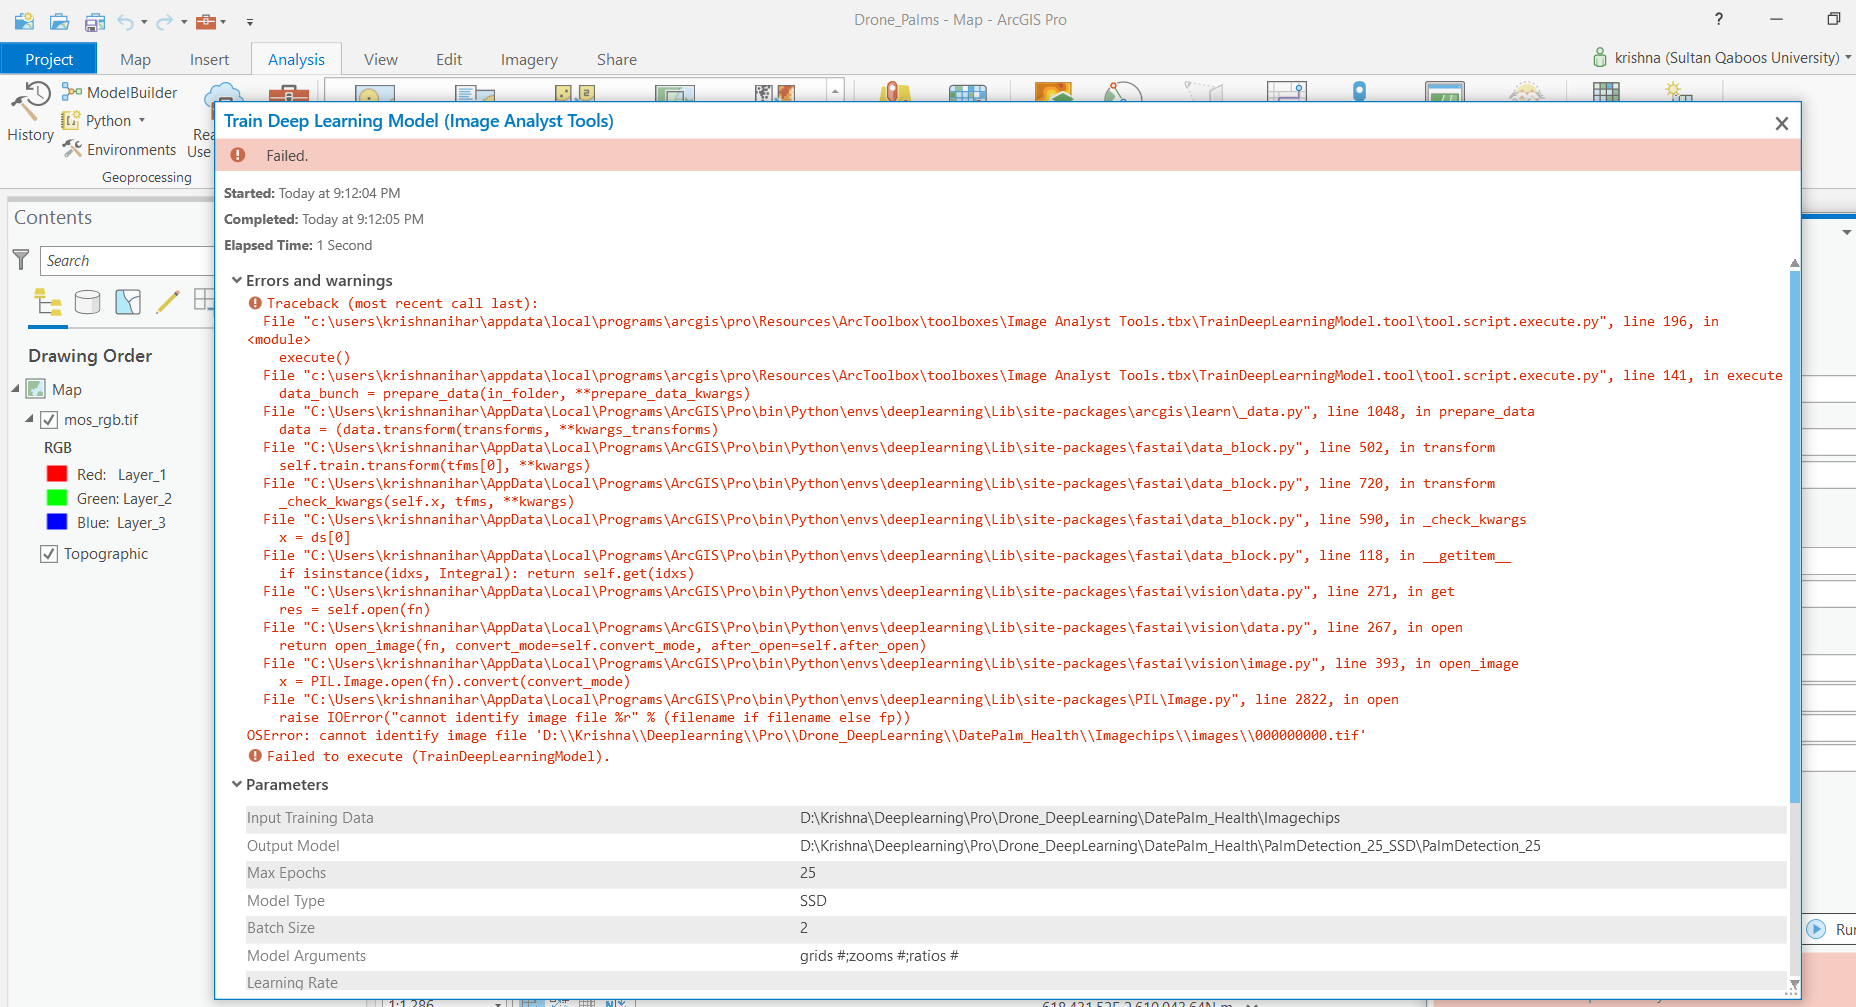Open the user account dropdown arrow
This screenshot has height=1007, width=1856.
click(1848, 58)
